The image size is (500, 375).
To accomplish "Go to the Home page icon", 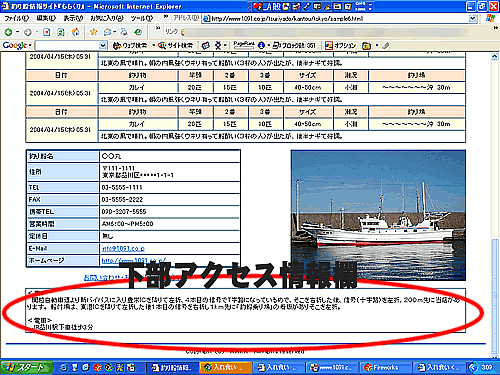I will [76, 32].
